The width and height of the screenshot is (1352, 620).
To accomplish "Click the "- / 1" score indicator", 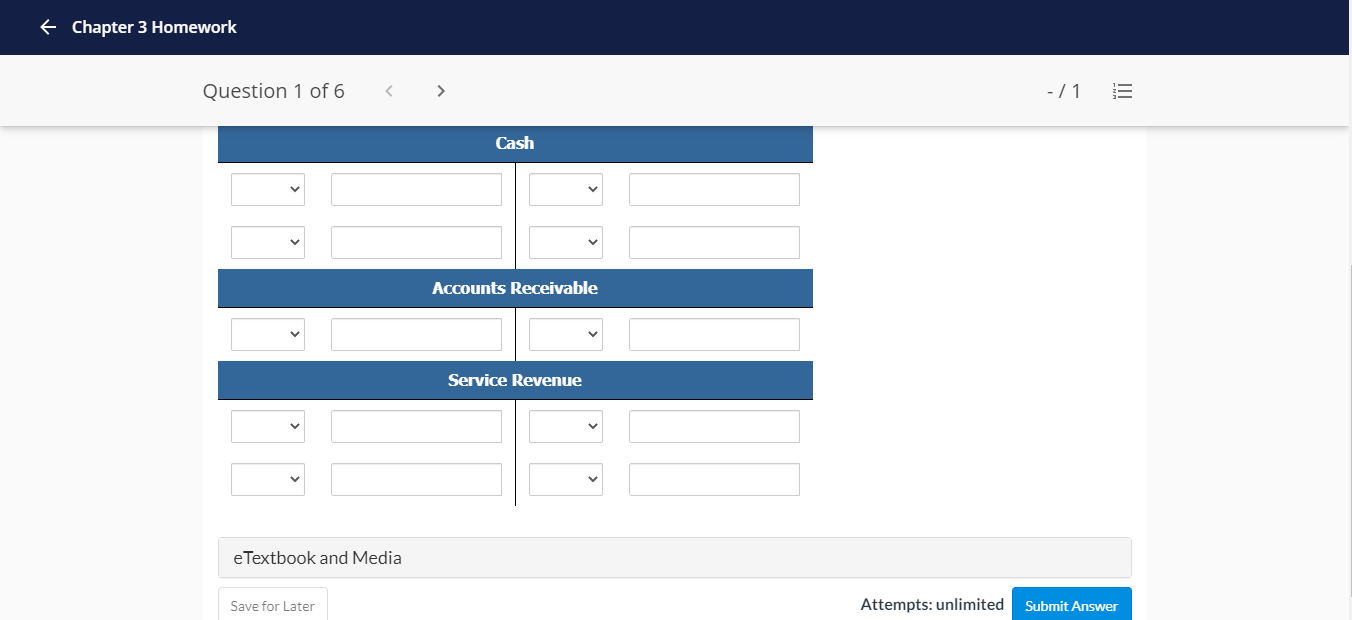I will pyautogui.click(x=1064, y=91).
